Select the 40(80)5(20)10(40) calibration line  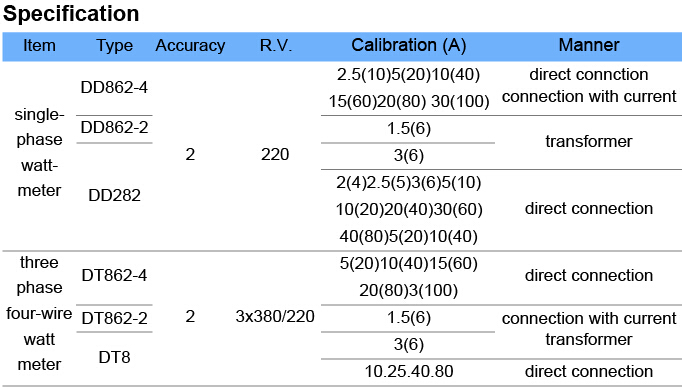[408, 237]
